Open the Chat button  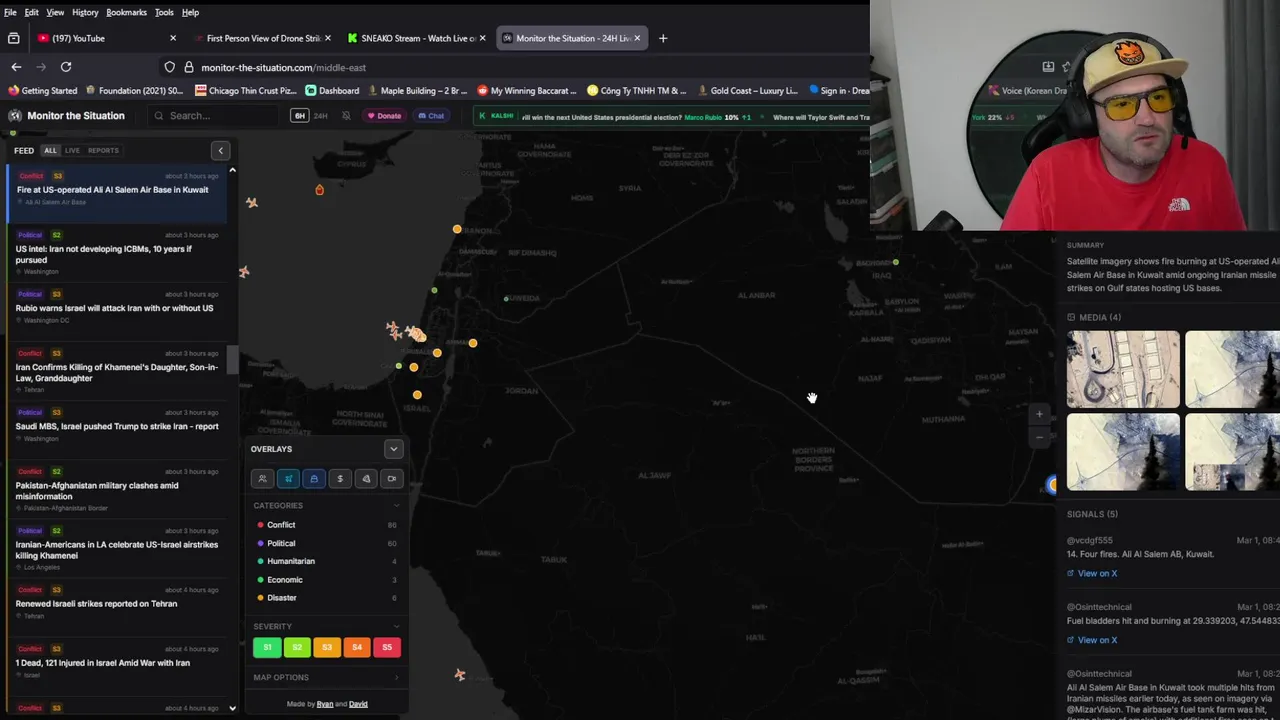pyautogui.click(x=431, y=116)
